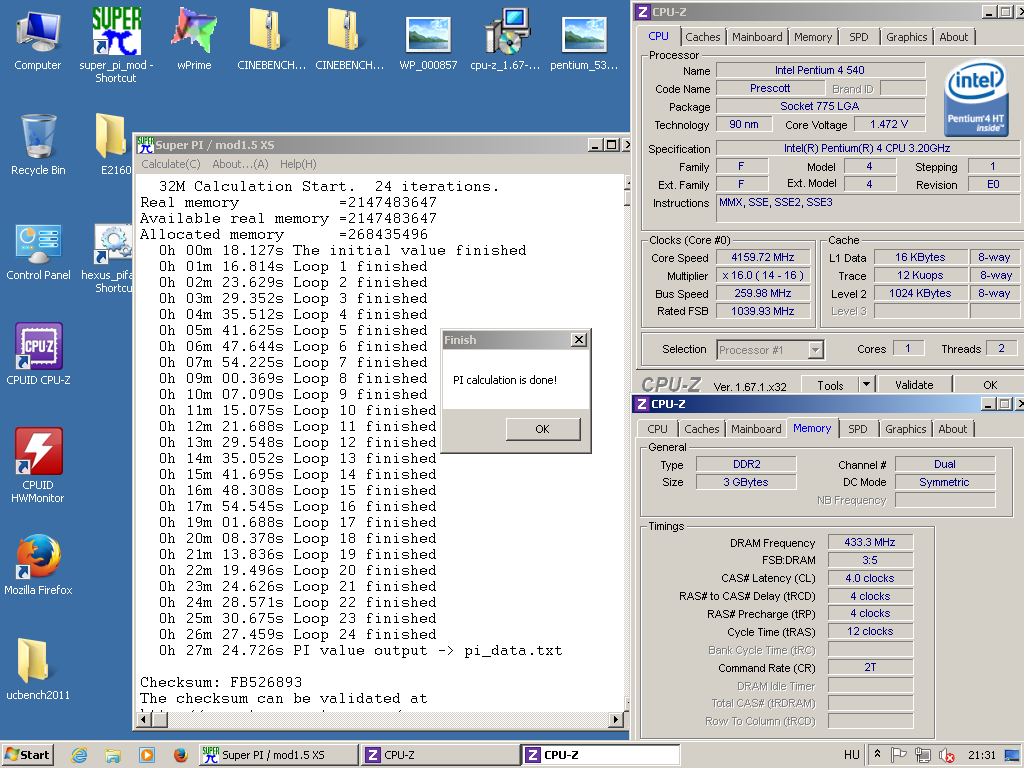Viewport: 1024px width, 768px height.
Task: Click the DRAM Frequency value 433.3 MHz
Action: pyautogui.click(x=870, y=542)
